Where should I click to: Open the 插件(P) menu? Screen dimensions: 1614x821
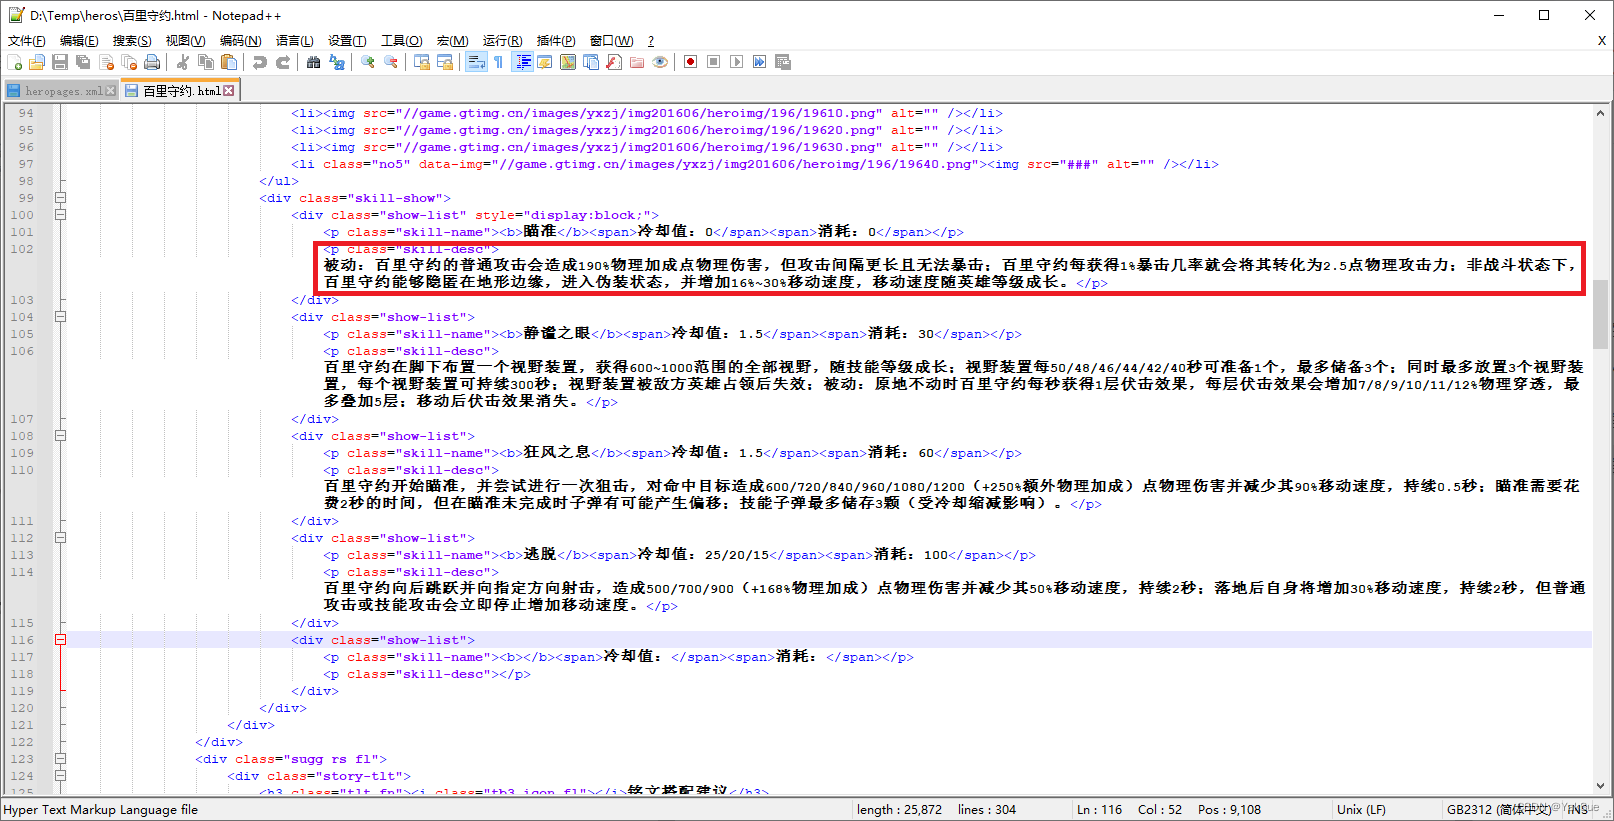click(x=556, y=41)
